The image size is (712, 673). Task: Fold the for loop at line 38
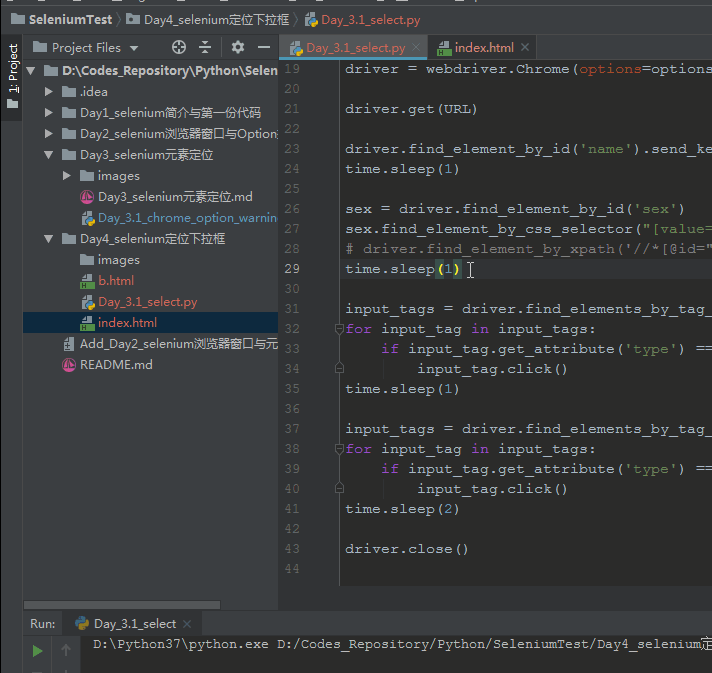(339, 449)
